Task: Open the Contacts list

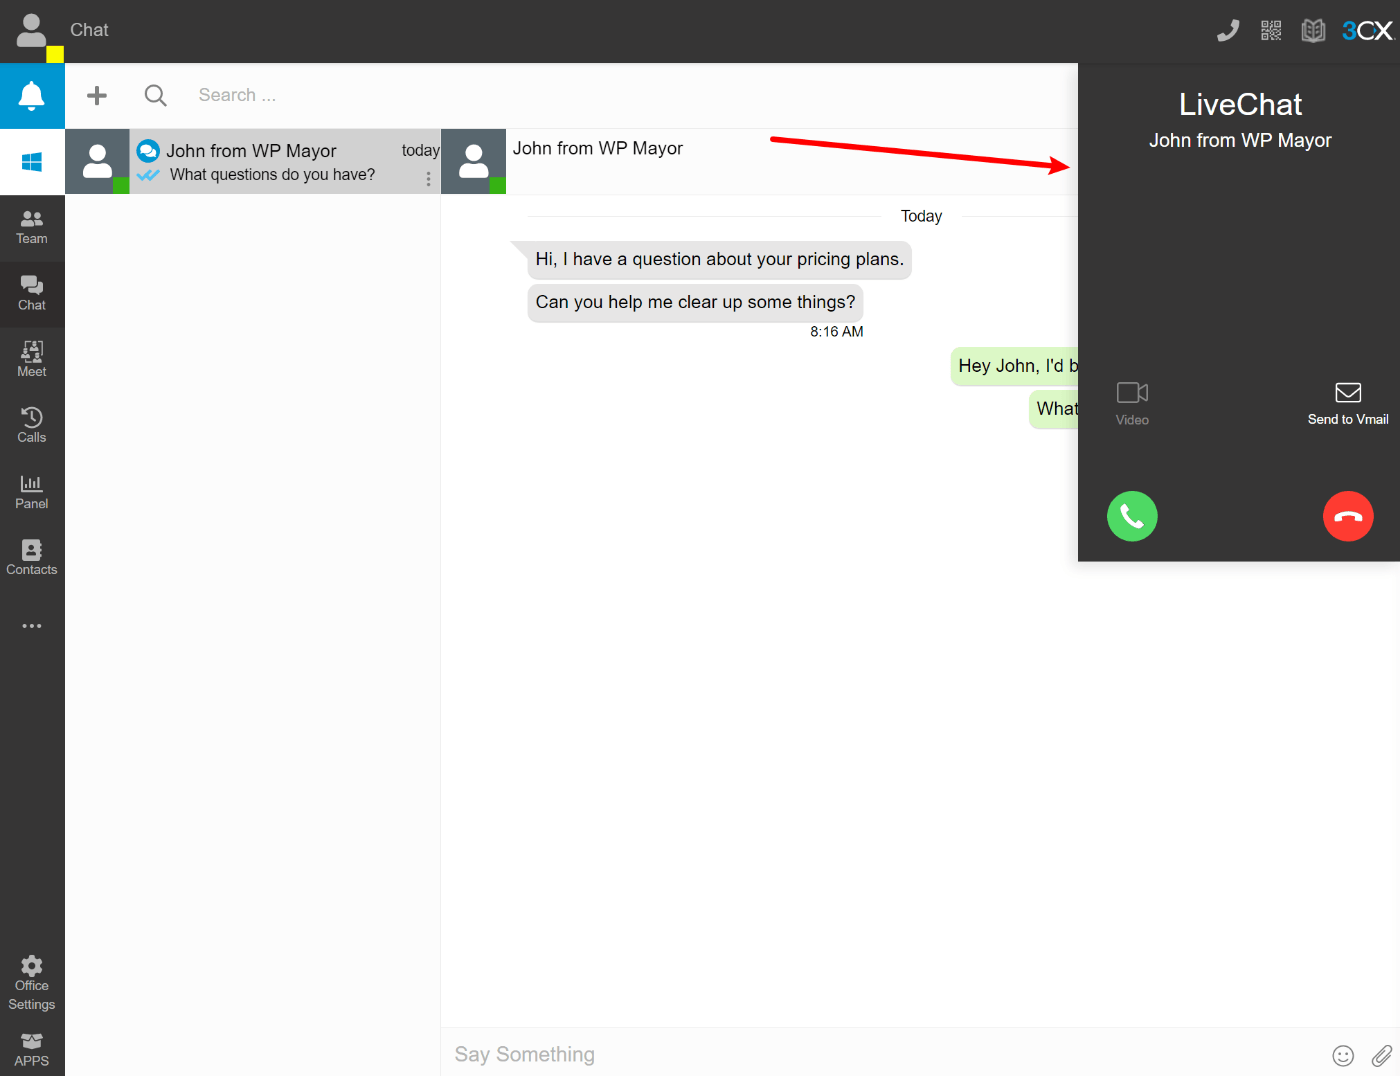Action: click(32, 558)
